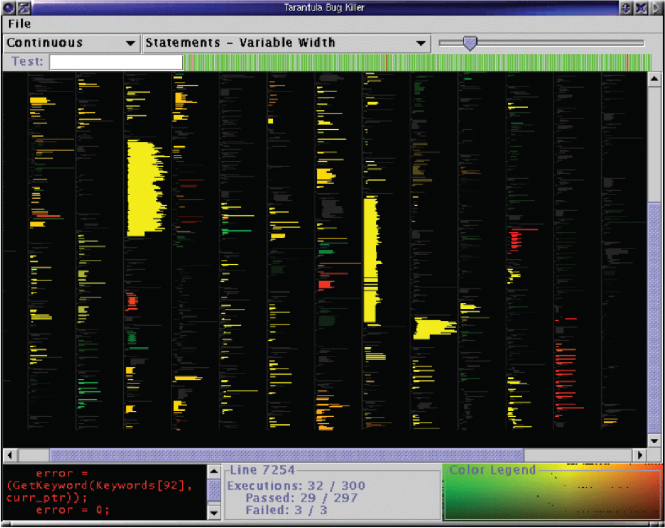Select the tall yellow statement block in eighth column

[x=370, y=260]
